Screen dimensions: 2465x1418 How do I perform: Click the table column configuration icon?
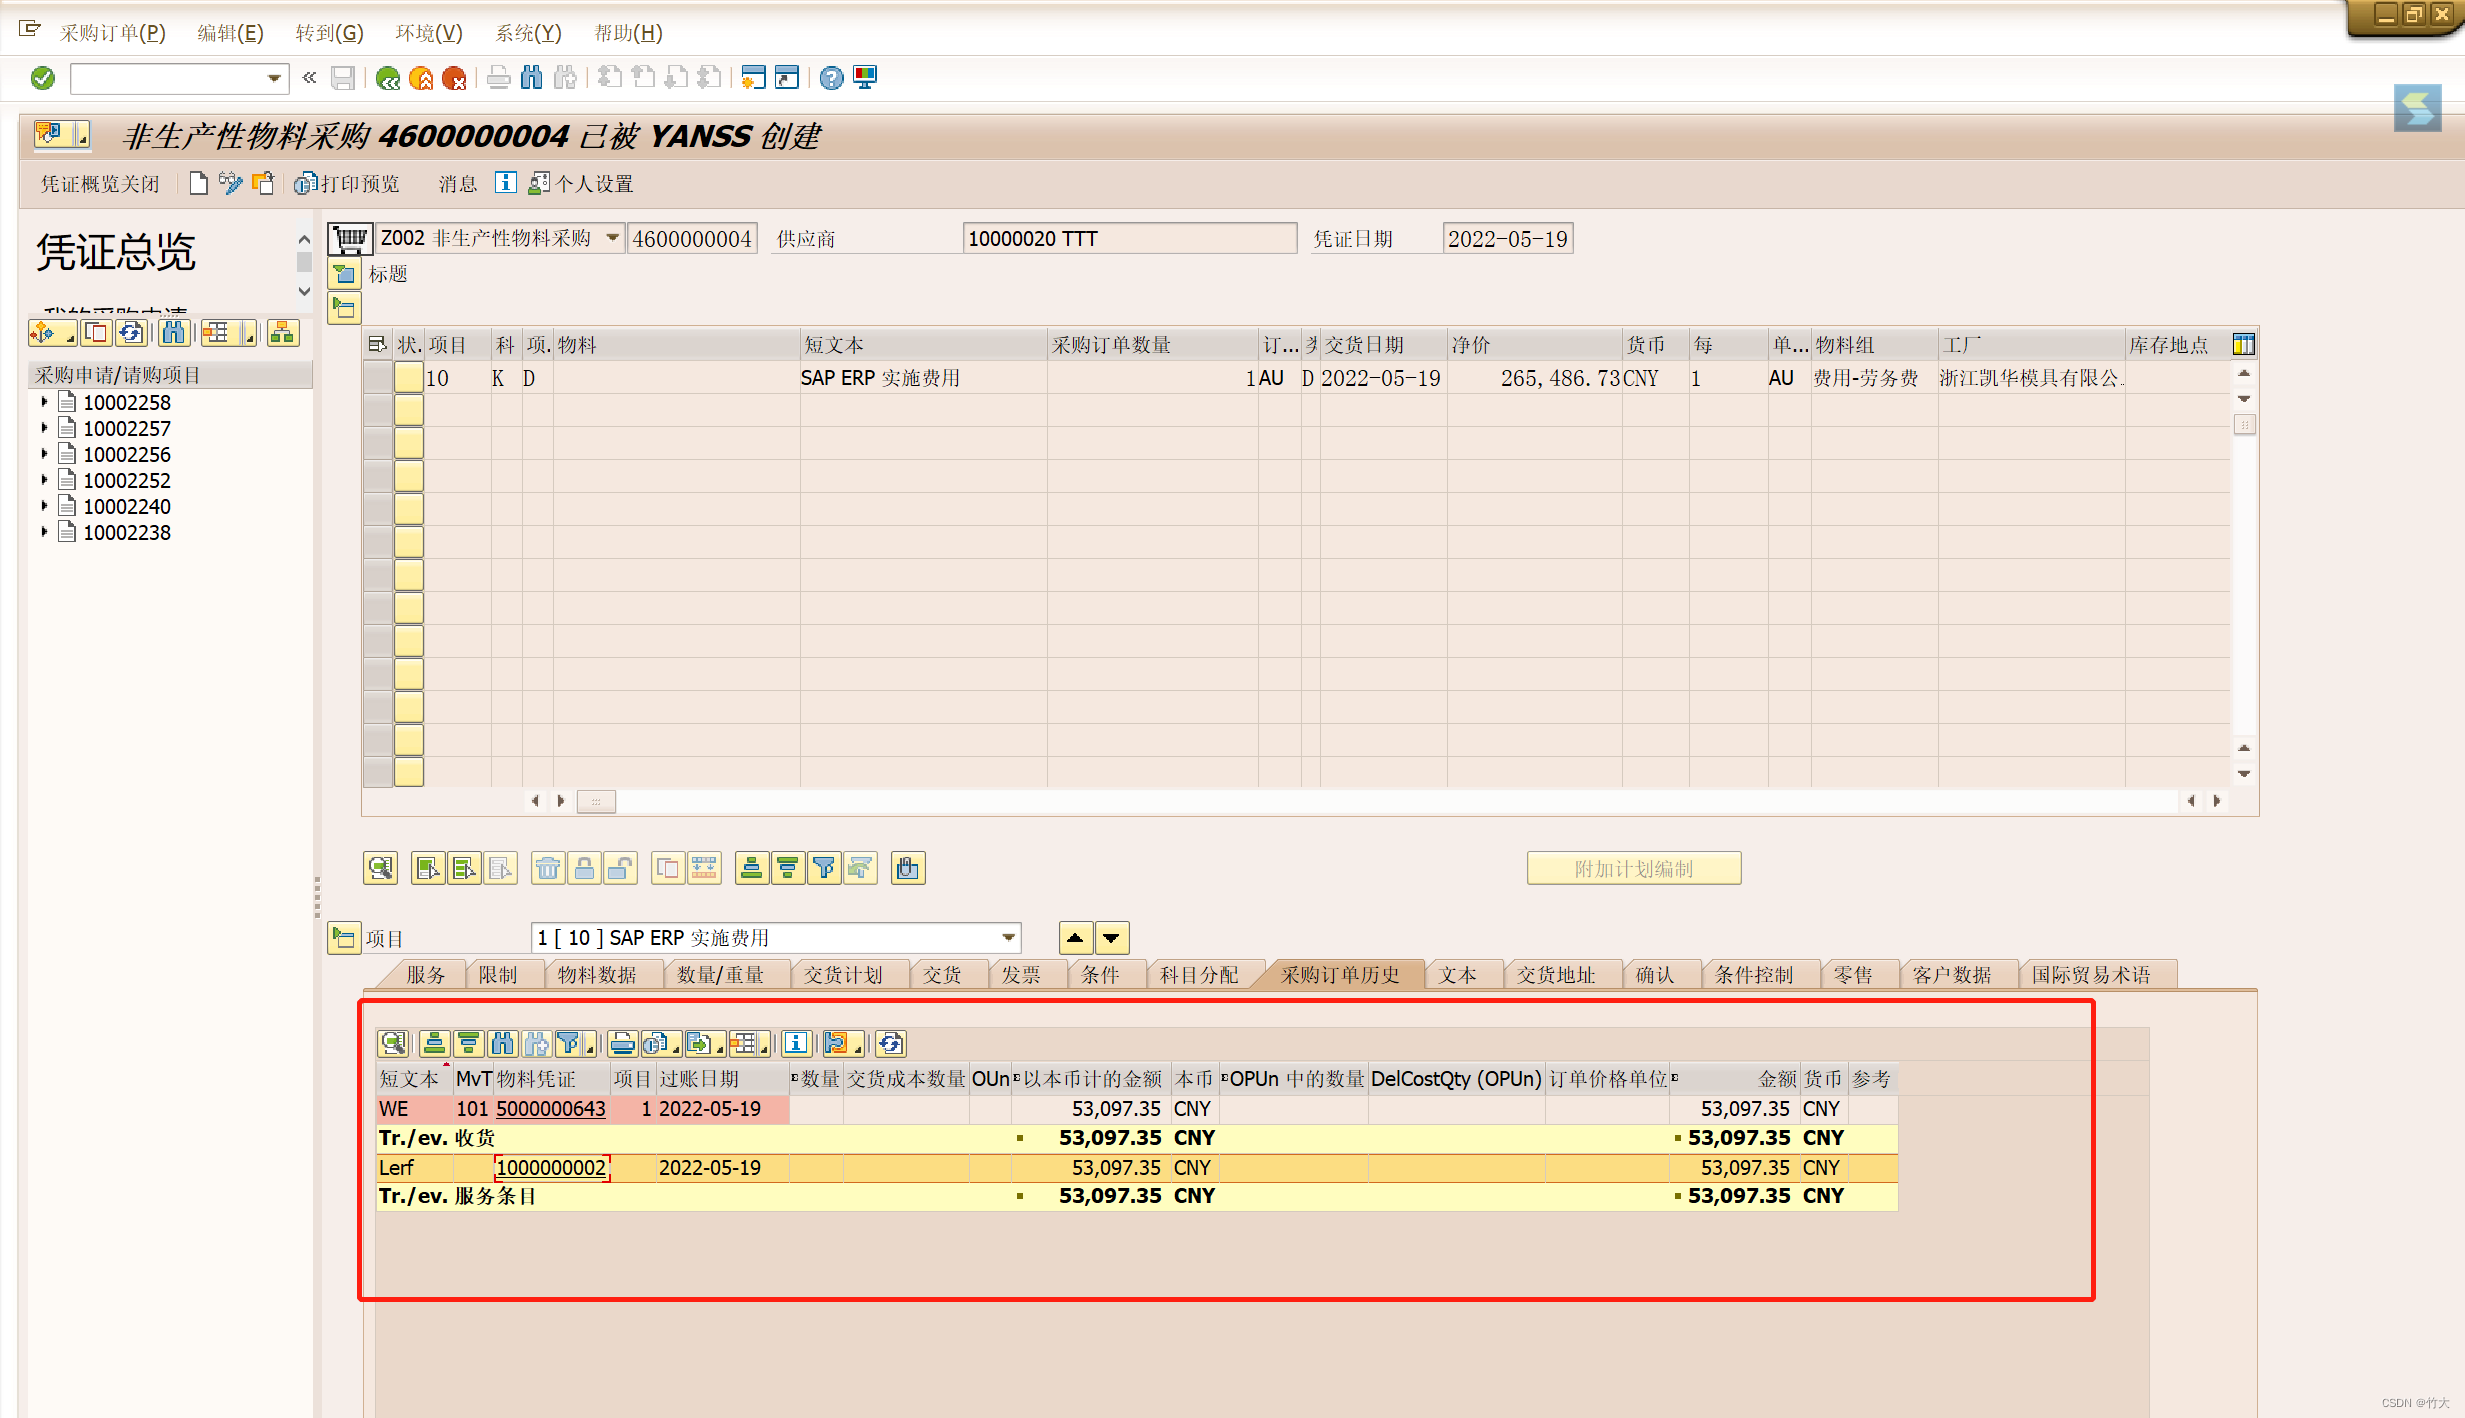(2243, 345)
